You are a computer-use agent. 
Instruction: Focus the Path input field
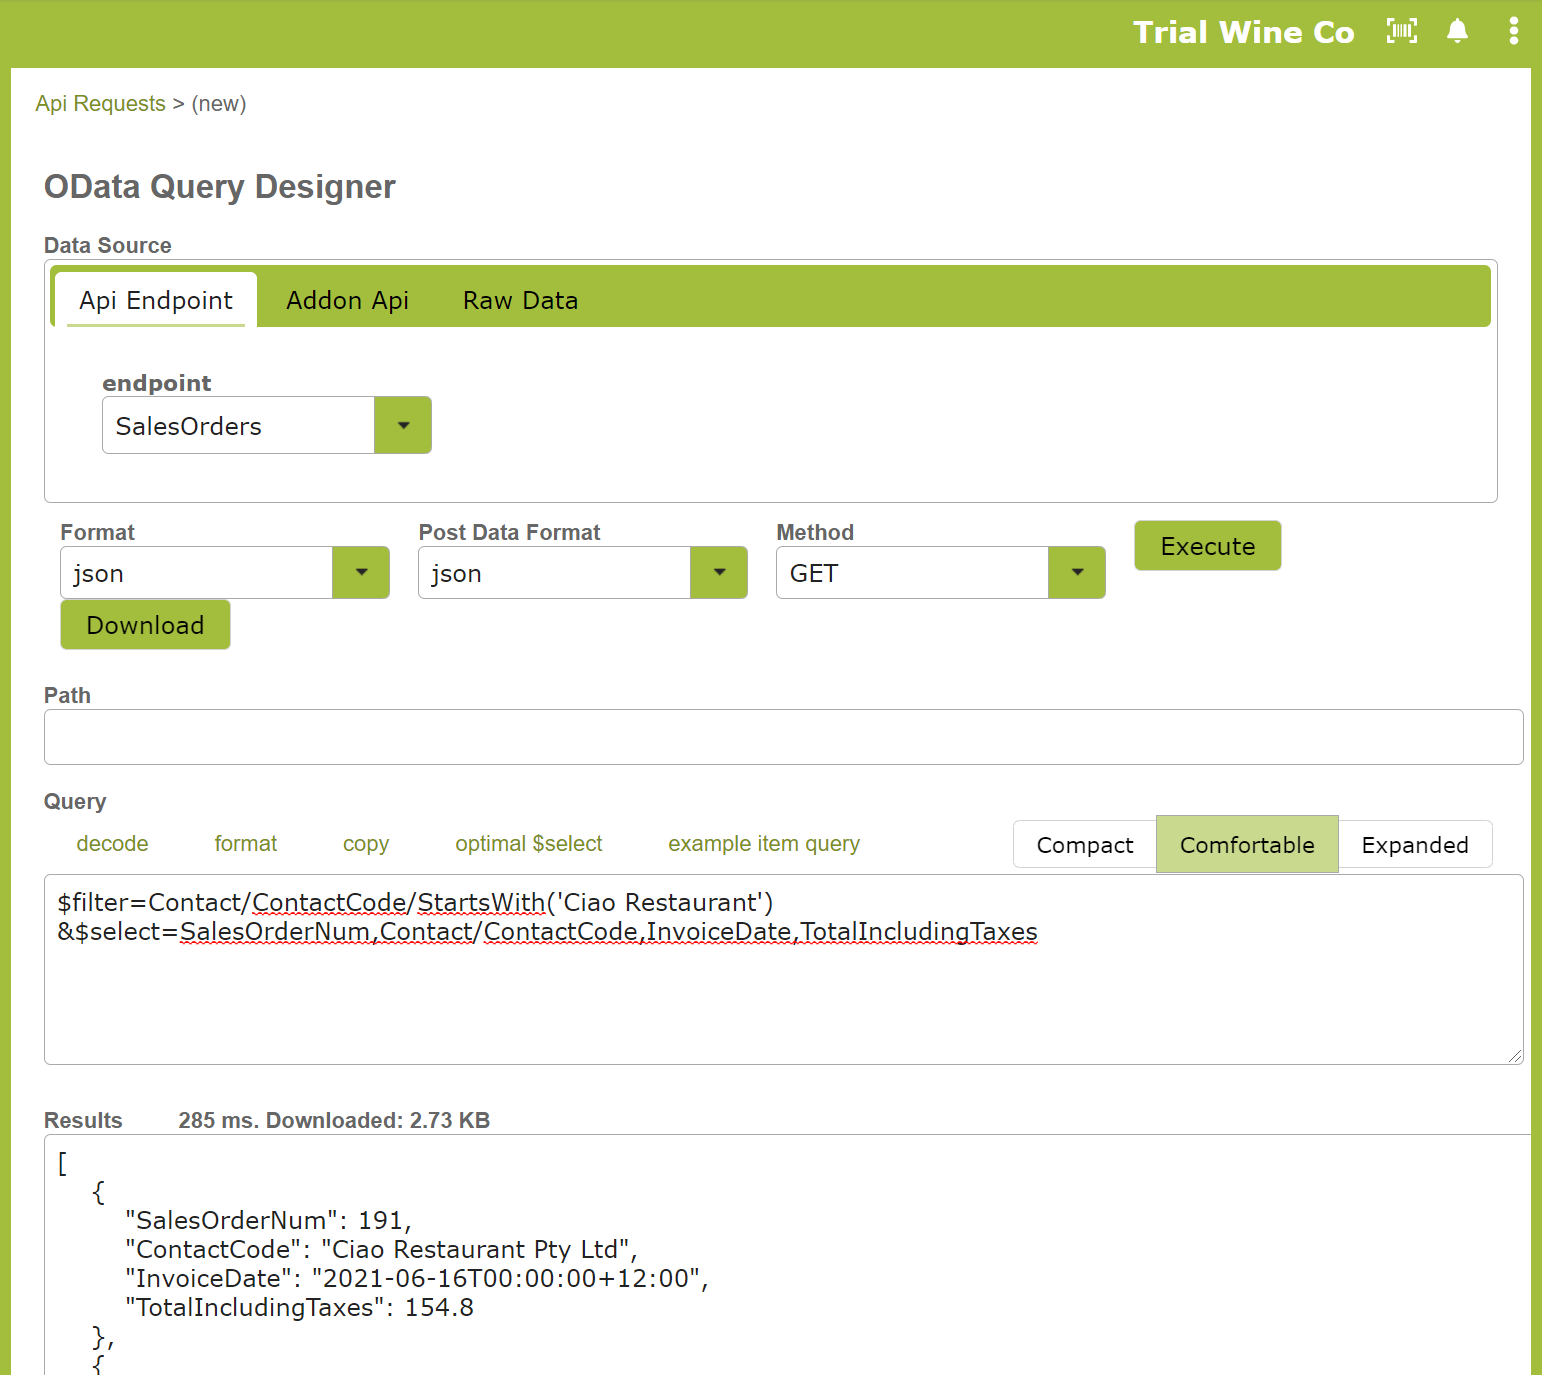point(784,737)
